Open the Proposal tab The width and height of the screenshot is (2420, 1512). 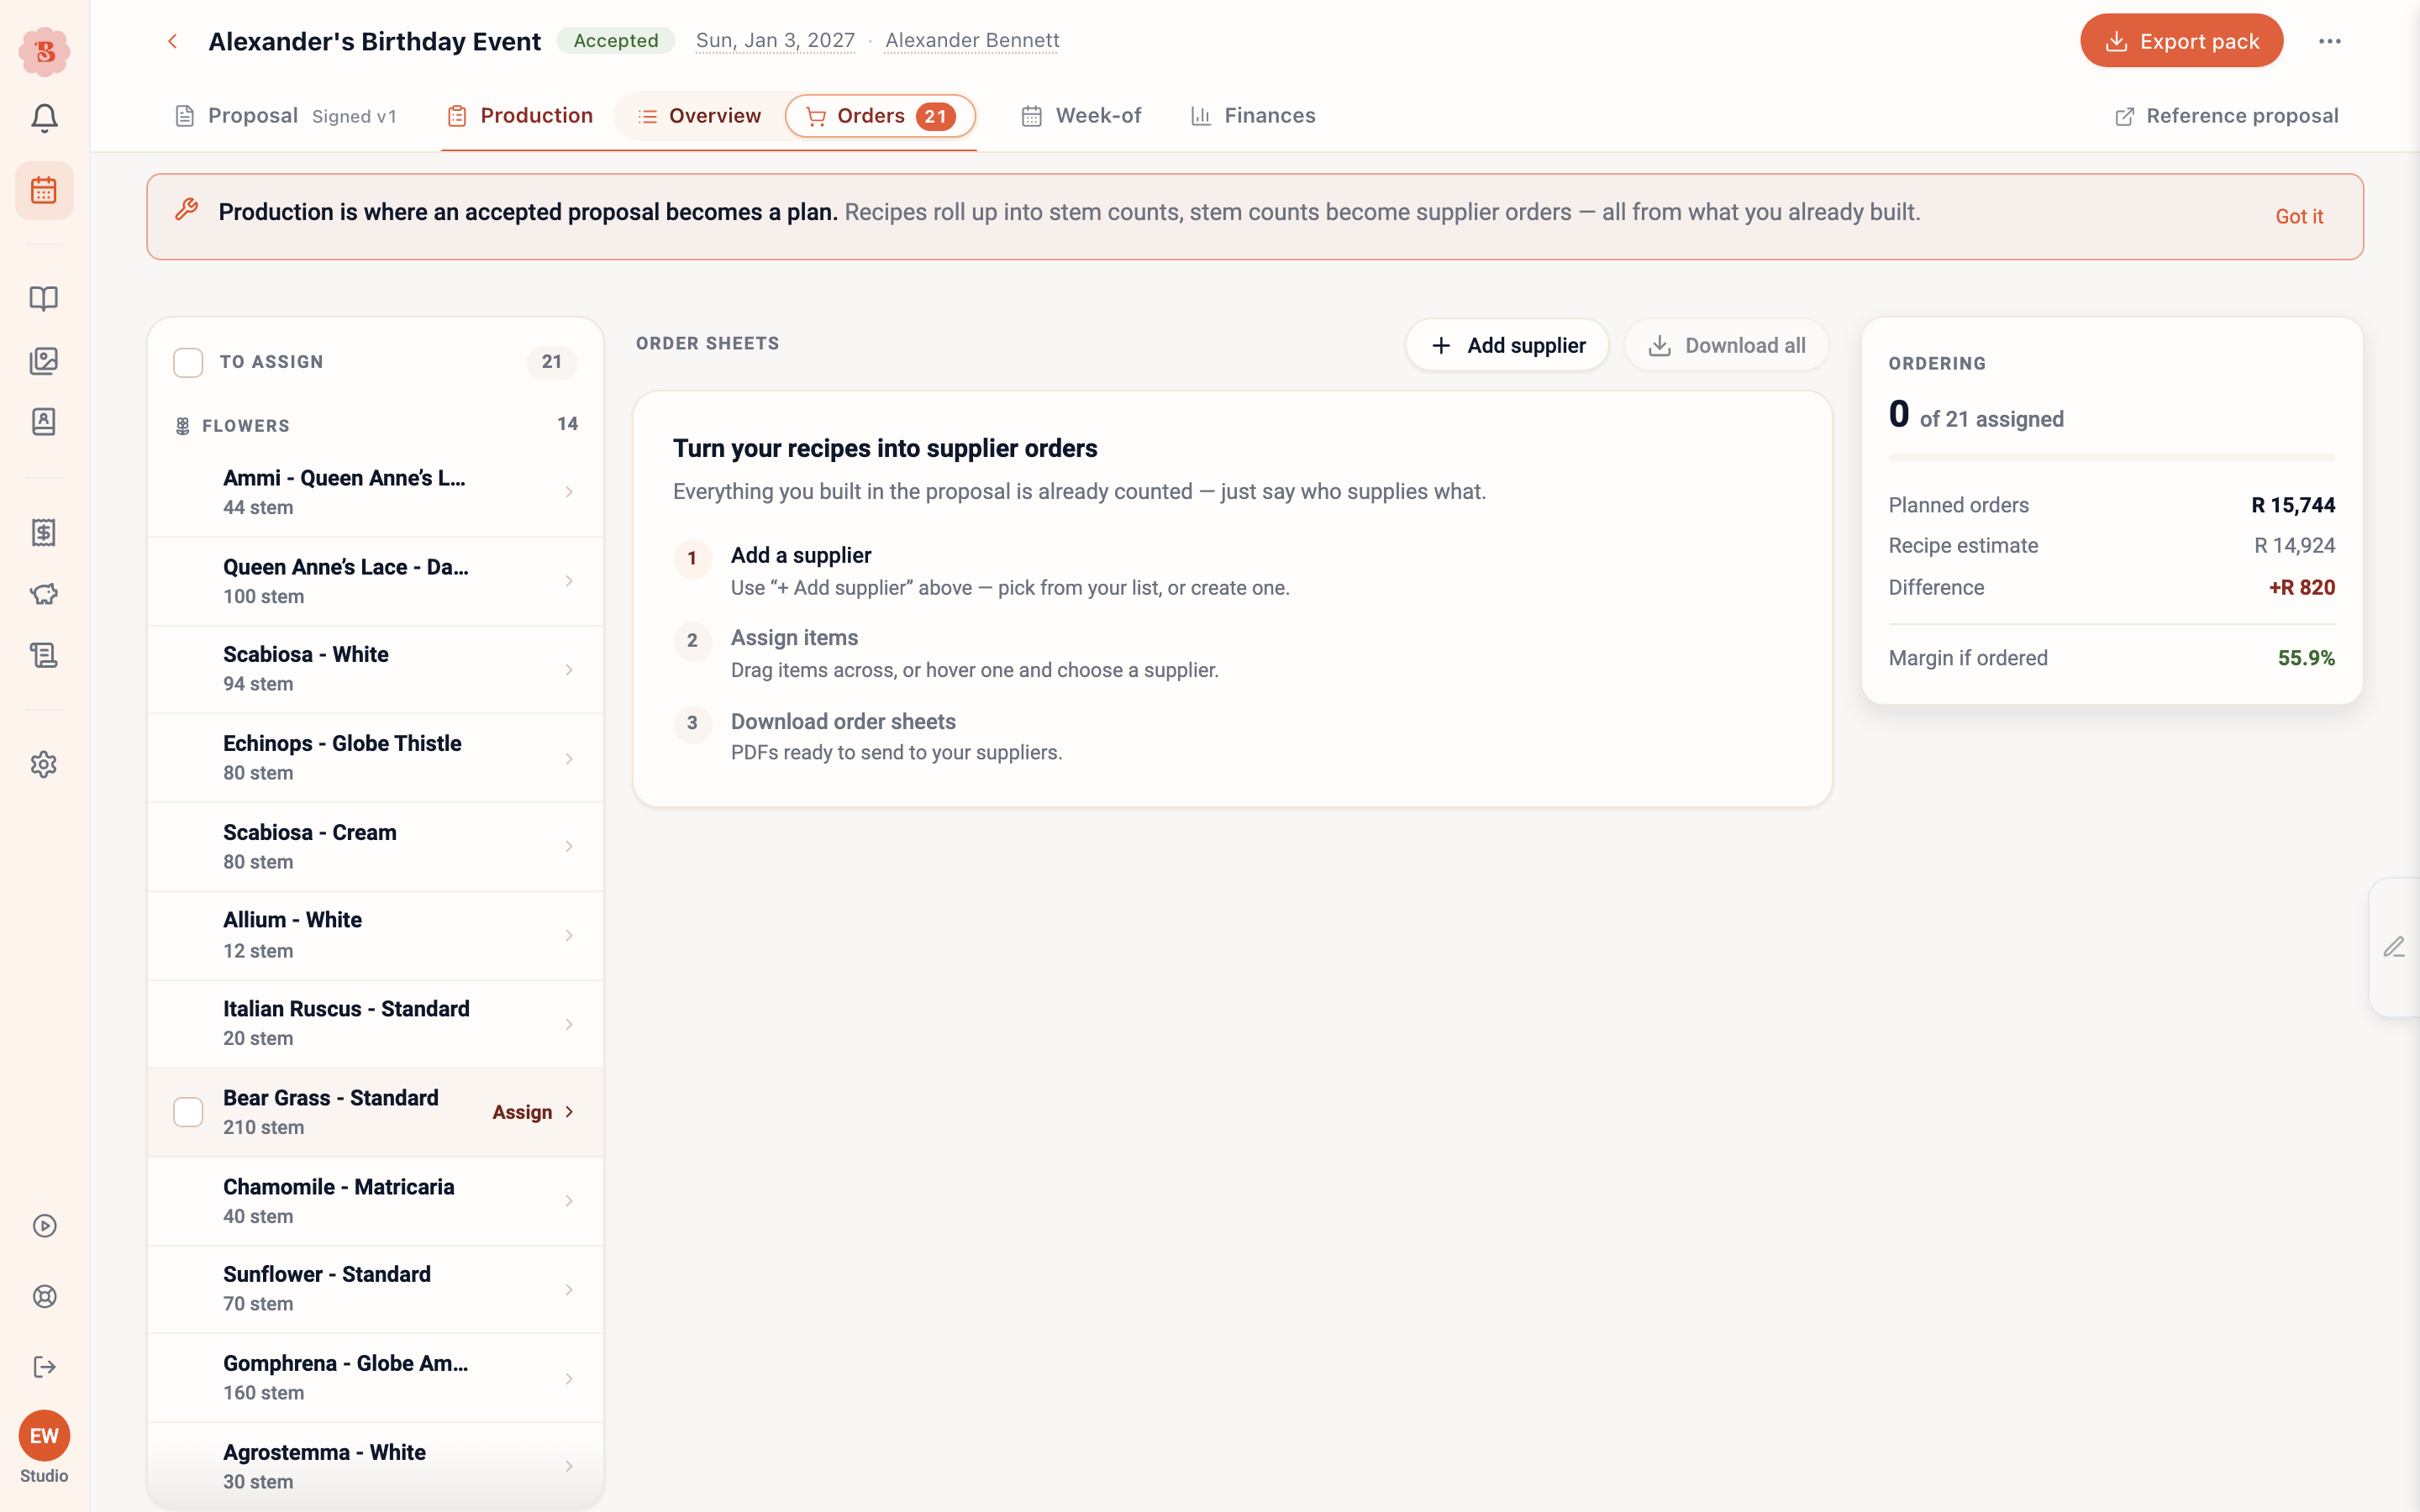coord(286,116)
